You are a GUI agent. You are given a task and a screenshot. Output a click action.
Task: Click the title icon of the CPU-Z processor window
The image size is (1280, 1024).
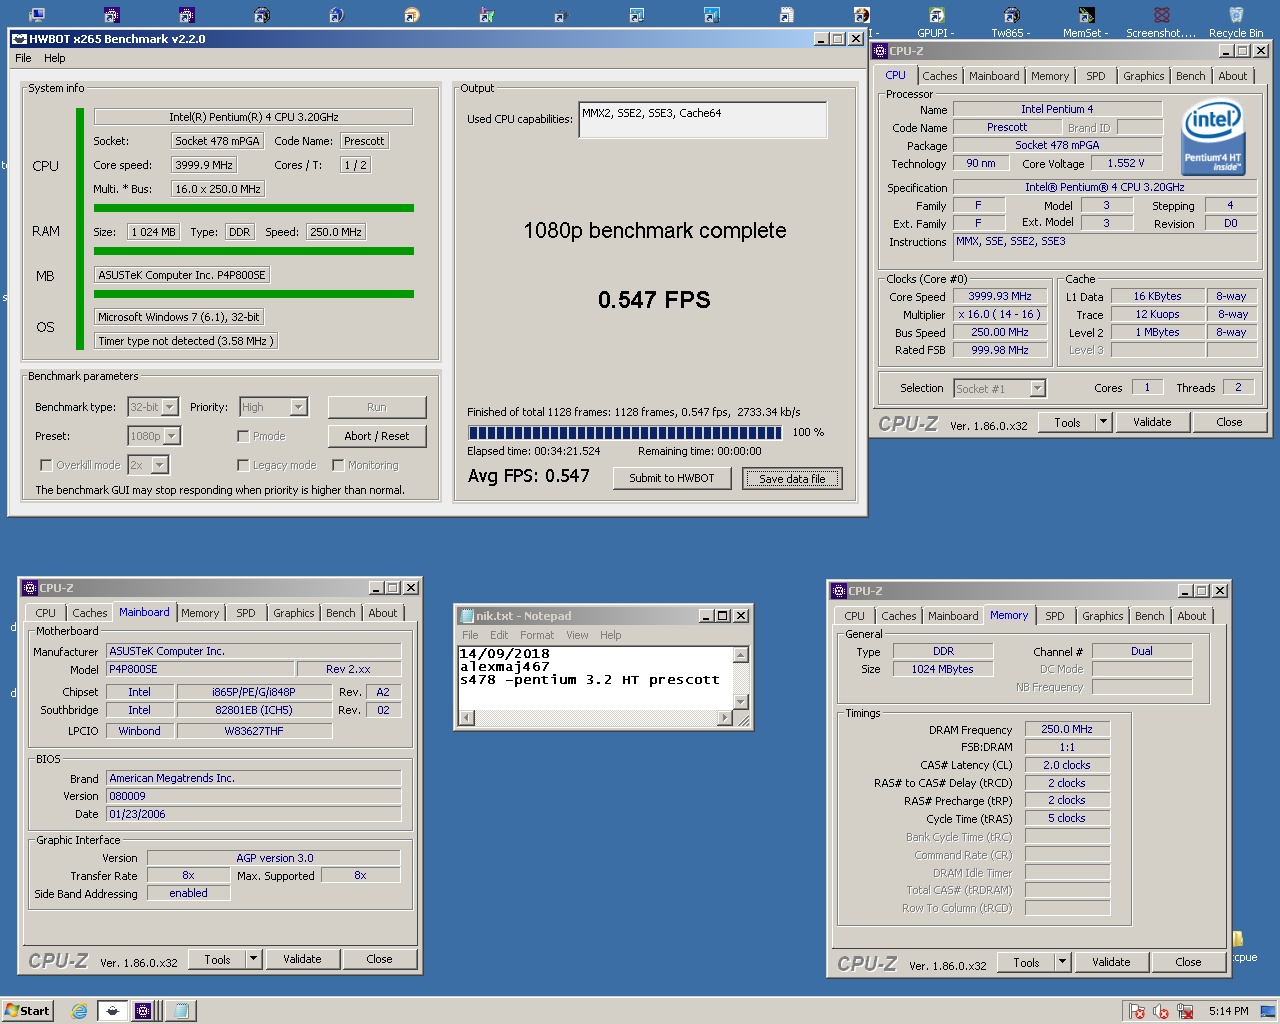[x=880, y=51]
